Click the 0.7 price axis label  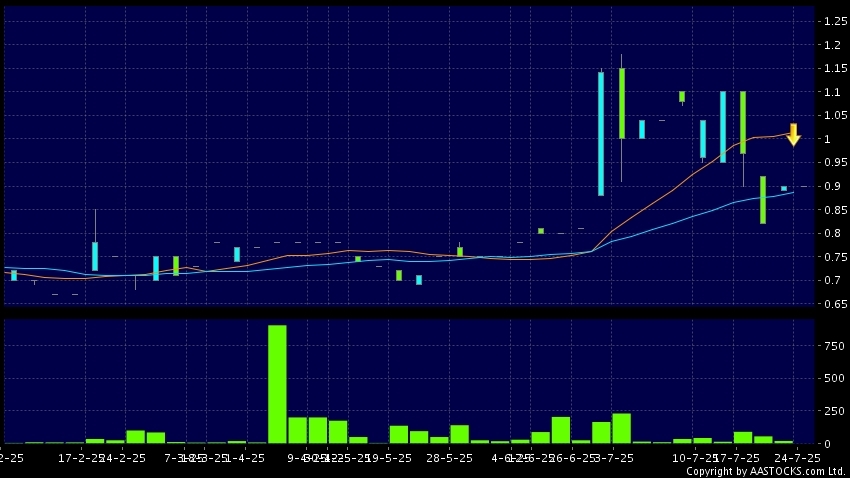tap(832, 280)
